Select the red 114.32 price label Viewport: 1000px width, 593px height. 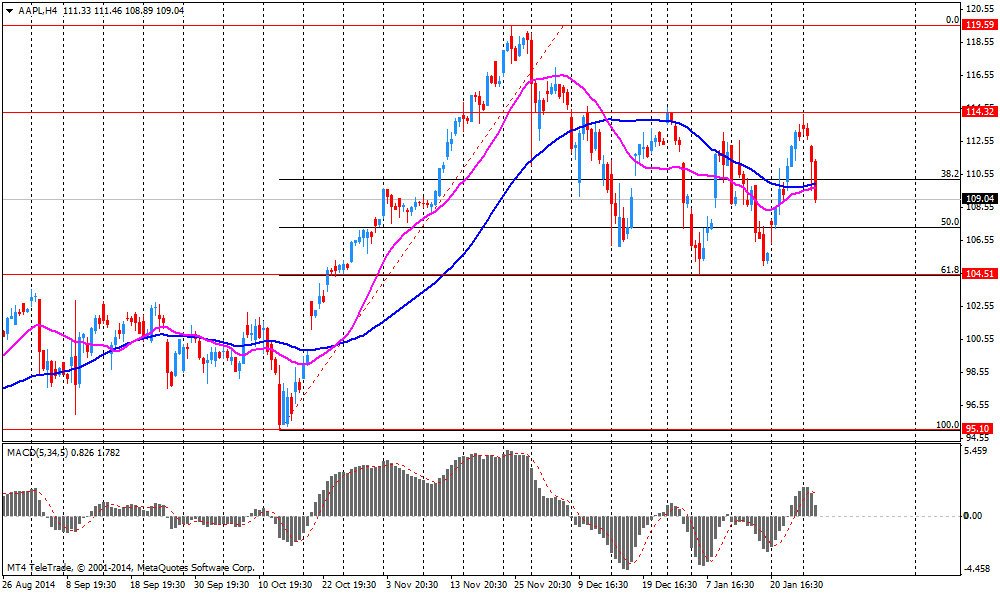tap(980, 112)
